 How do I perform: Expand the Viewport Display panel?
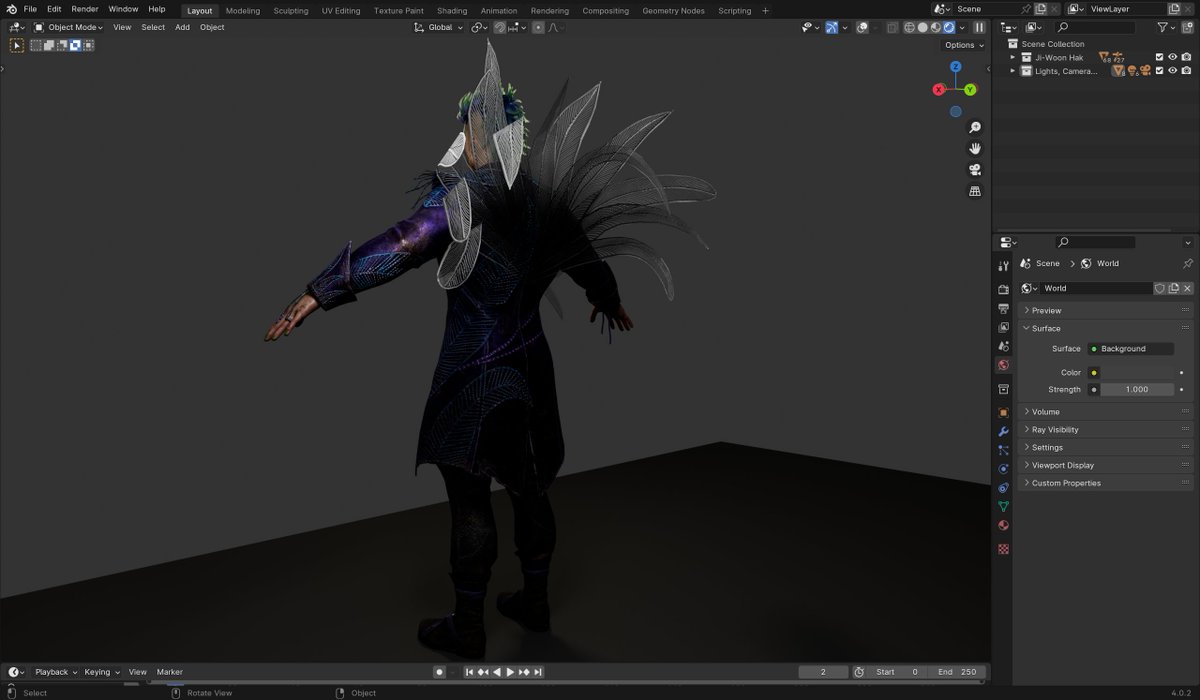point(1104,465)
